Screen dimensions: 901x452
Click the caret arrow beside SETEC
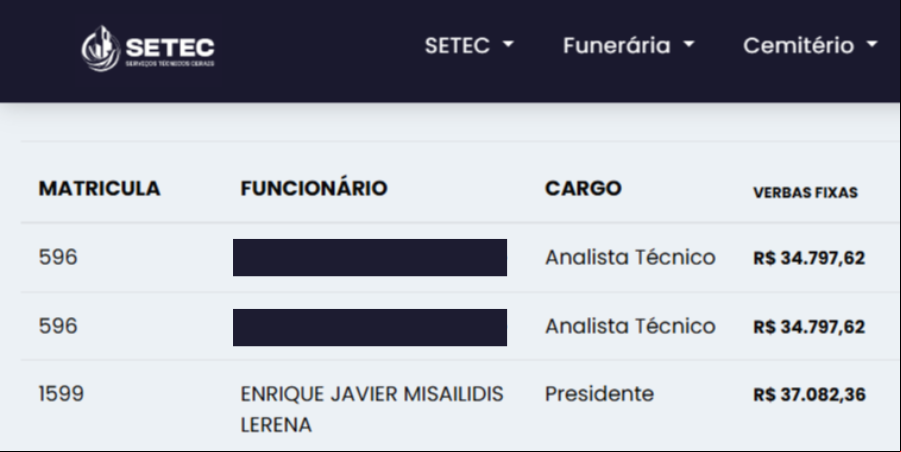click(508, 44)
